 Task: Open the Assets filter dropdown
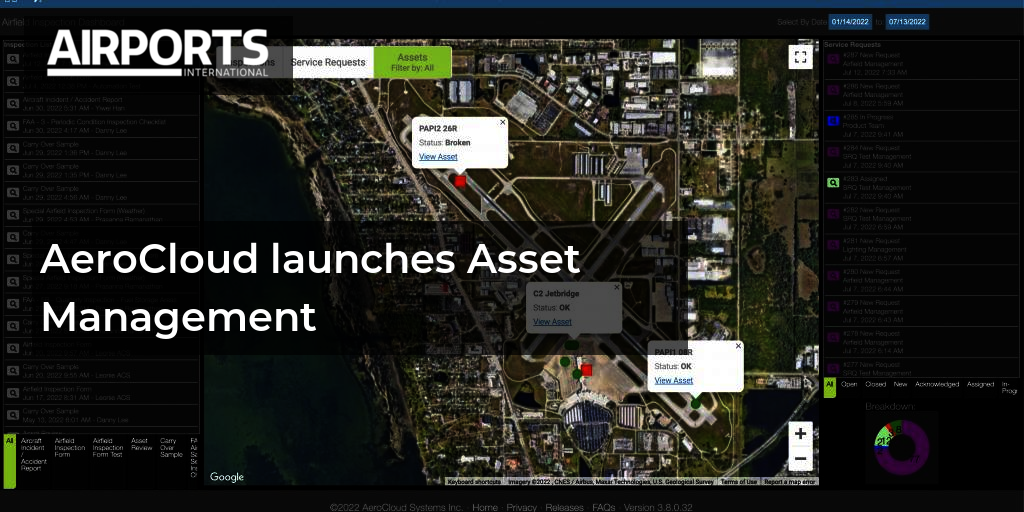coord(412,62)
